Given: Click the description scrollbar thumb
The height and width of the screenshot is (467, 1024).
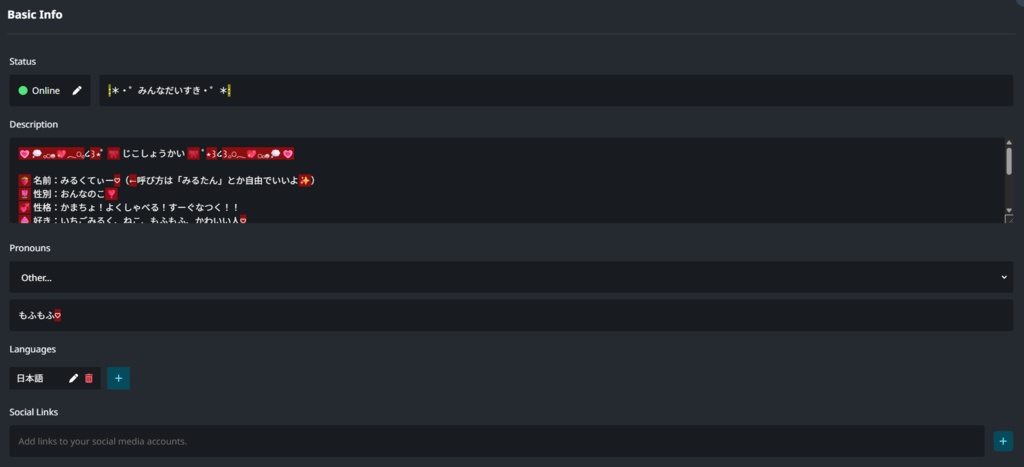Looking at the screenshot, I should click(1008, 161).
